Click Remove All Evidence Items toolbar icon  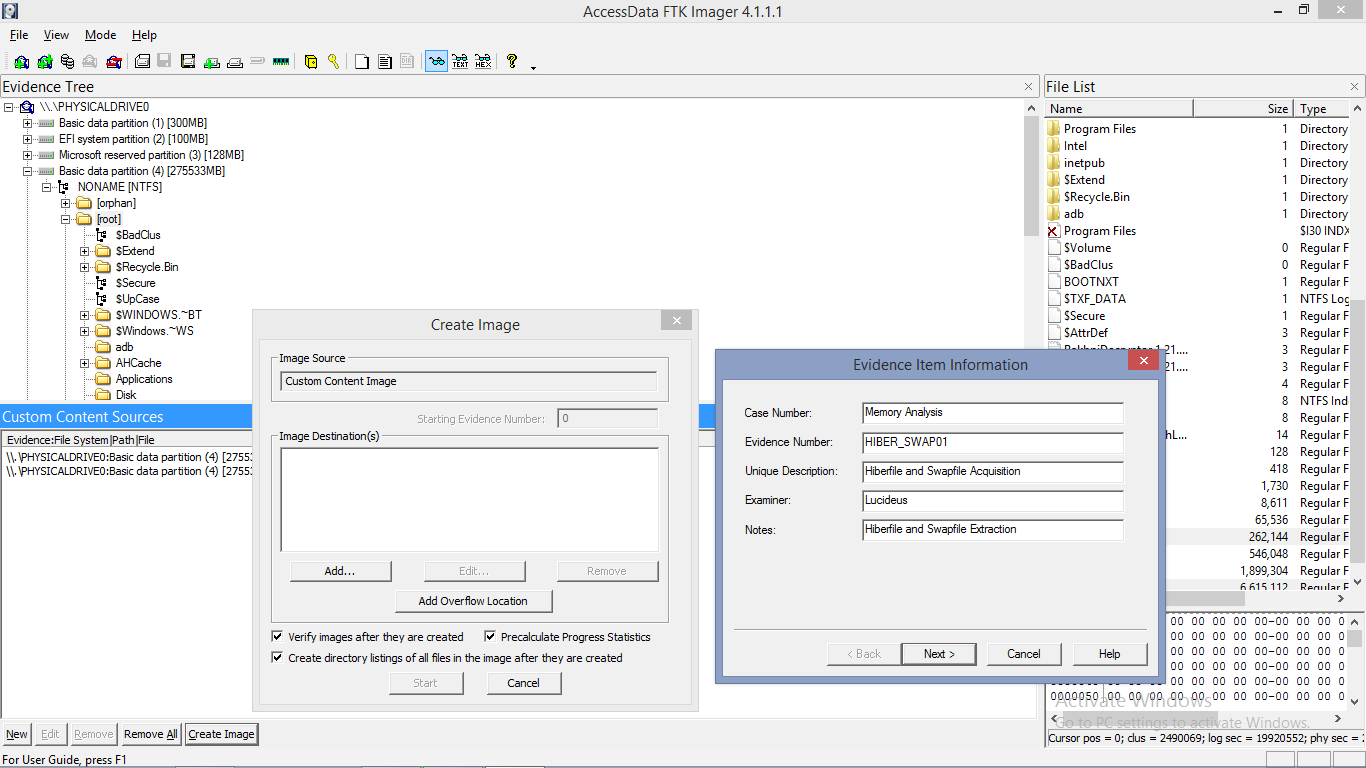(113, 61)
